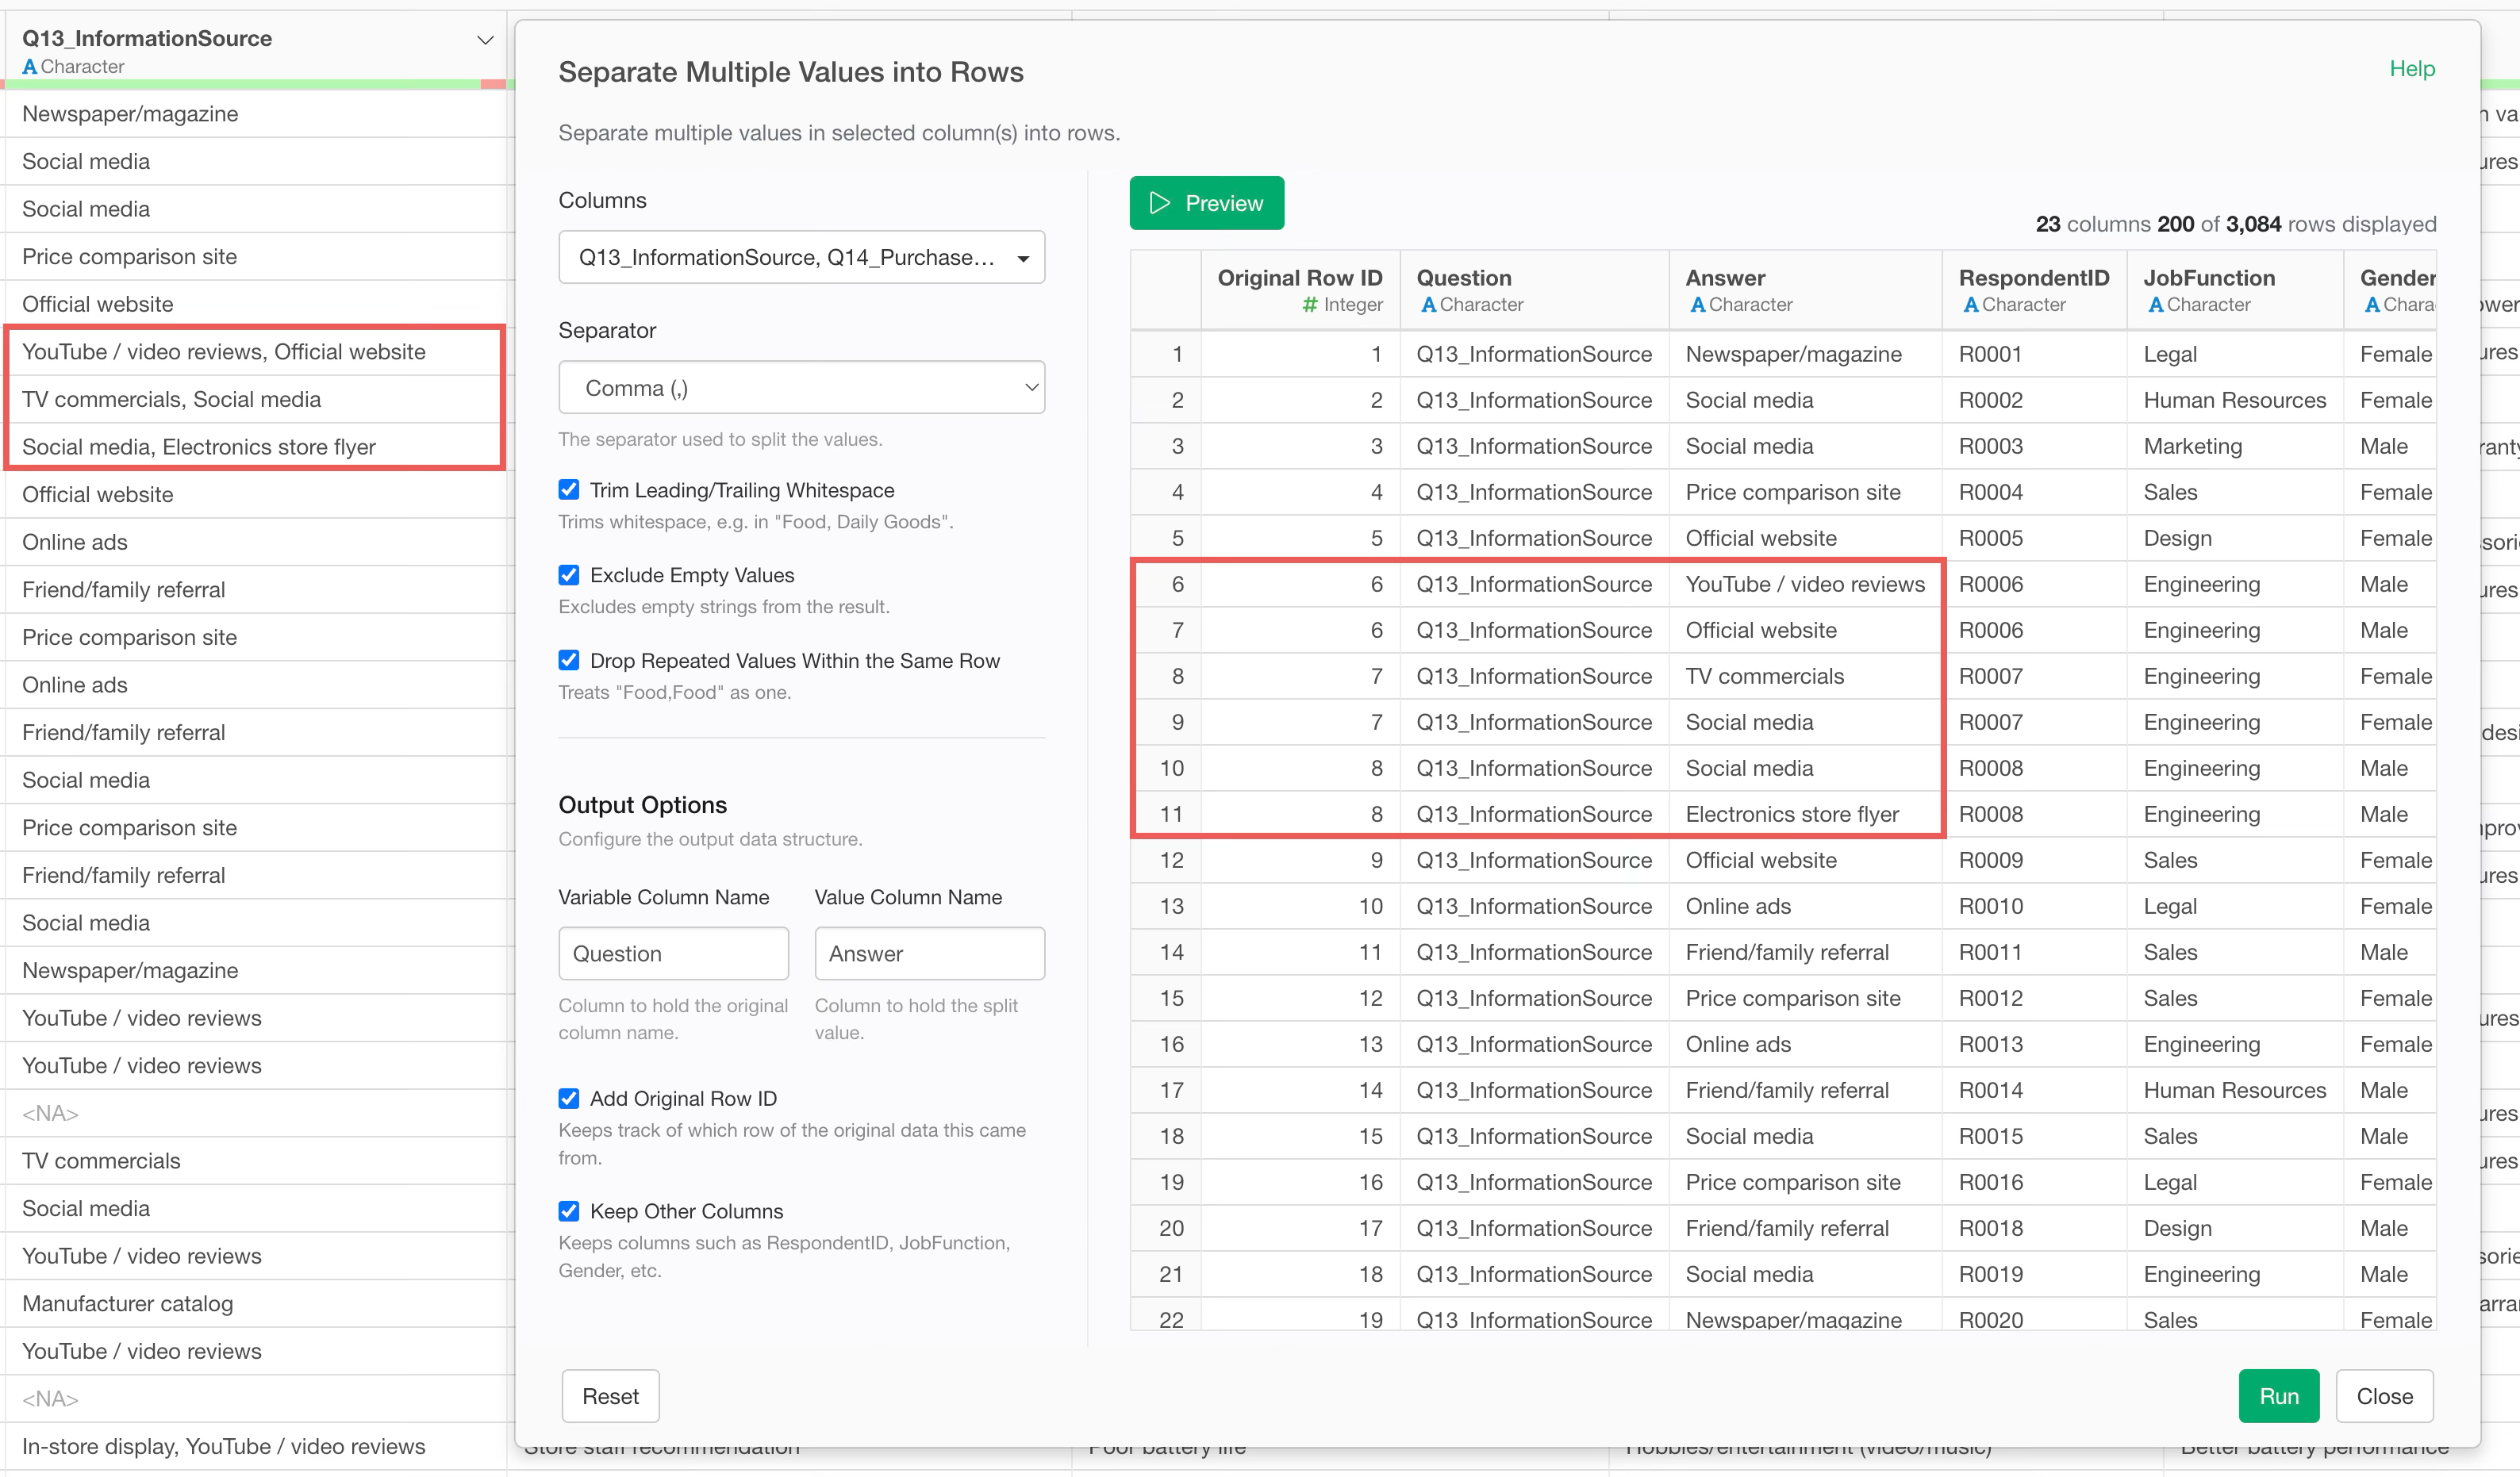Click the play icon on the Preview button
This screenshot has height=1477, width=2520.
pyautogui.click(x=1160, y=203)
